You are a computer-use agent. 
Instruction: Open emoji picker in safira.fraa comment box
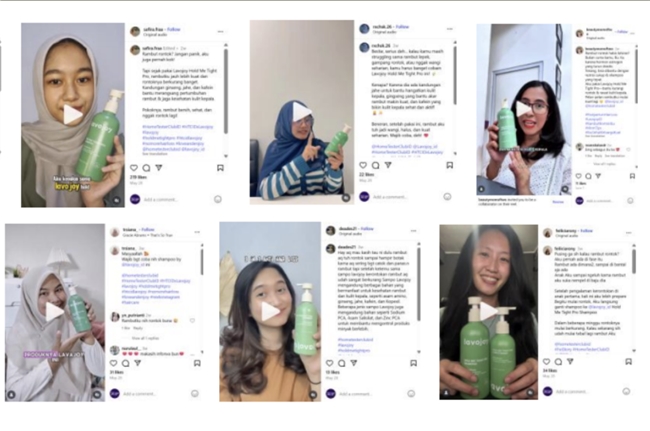[218, 199]
